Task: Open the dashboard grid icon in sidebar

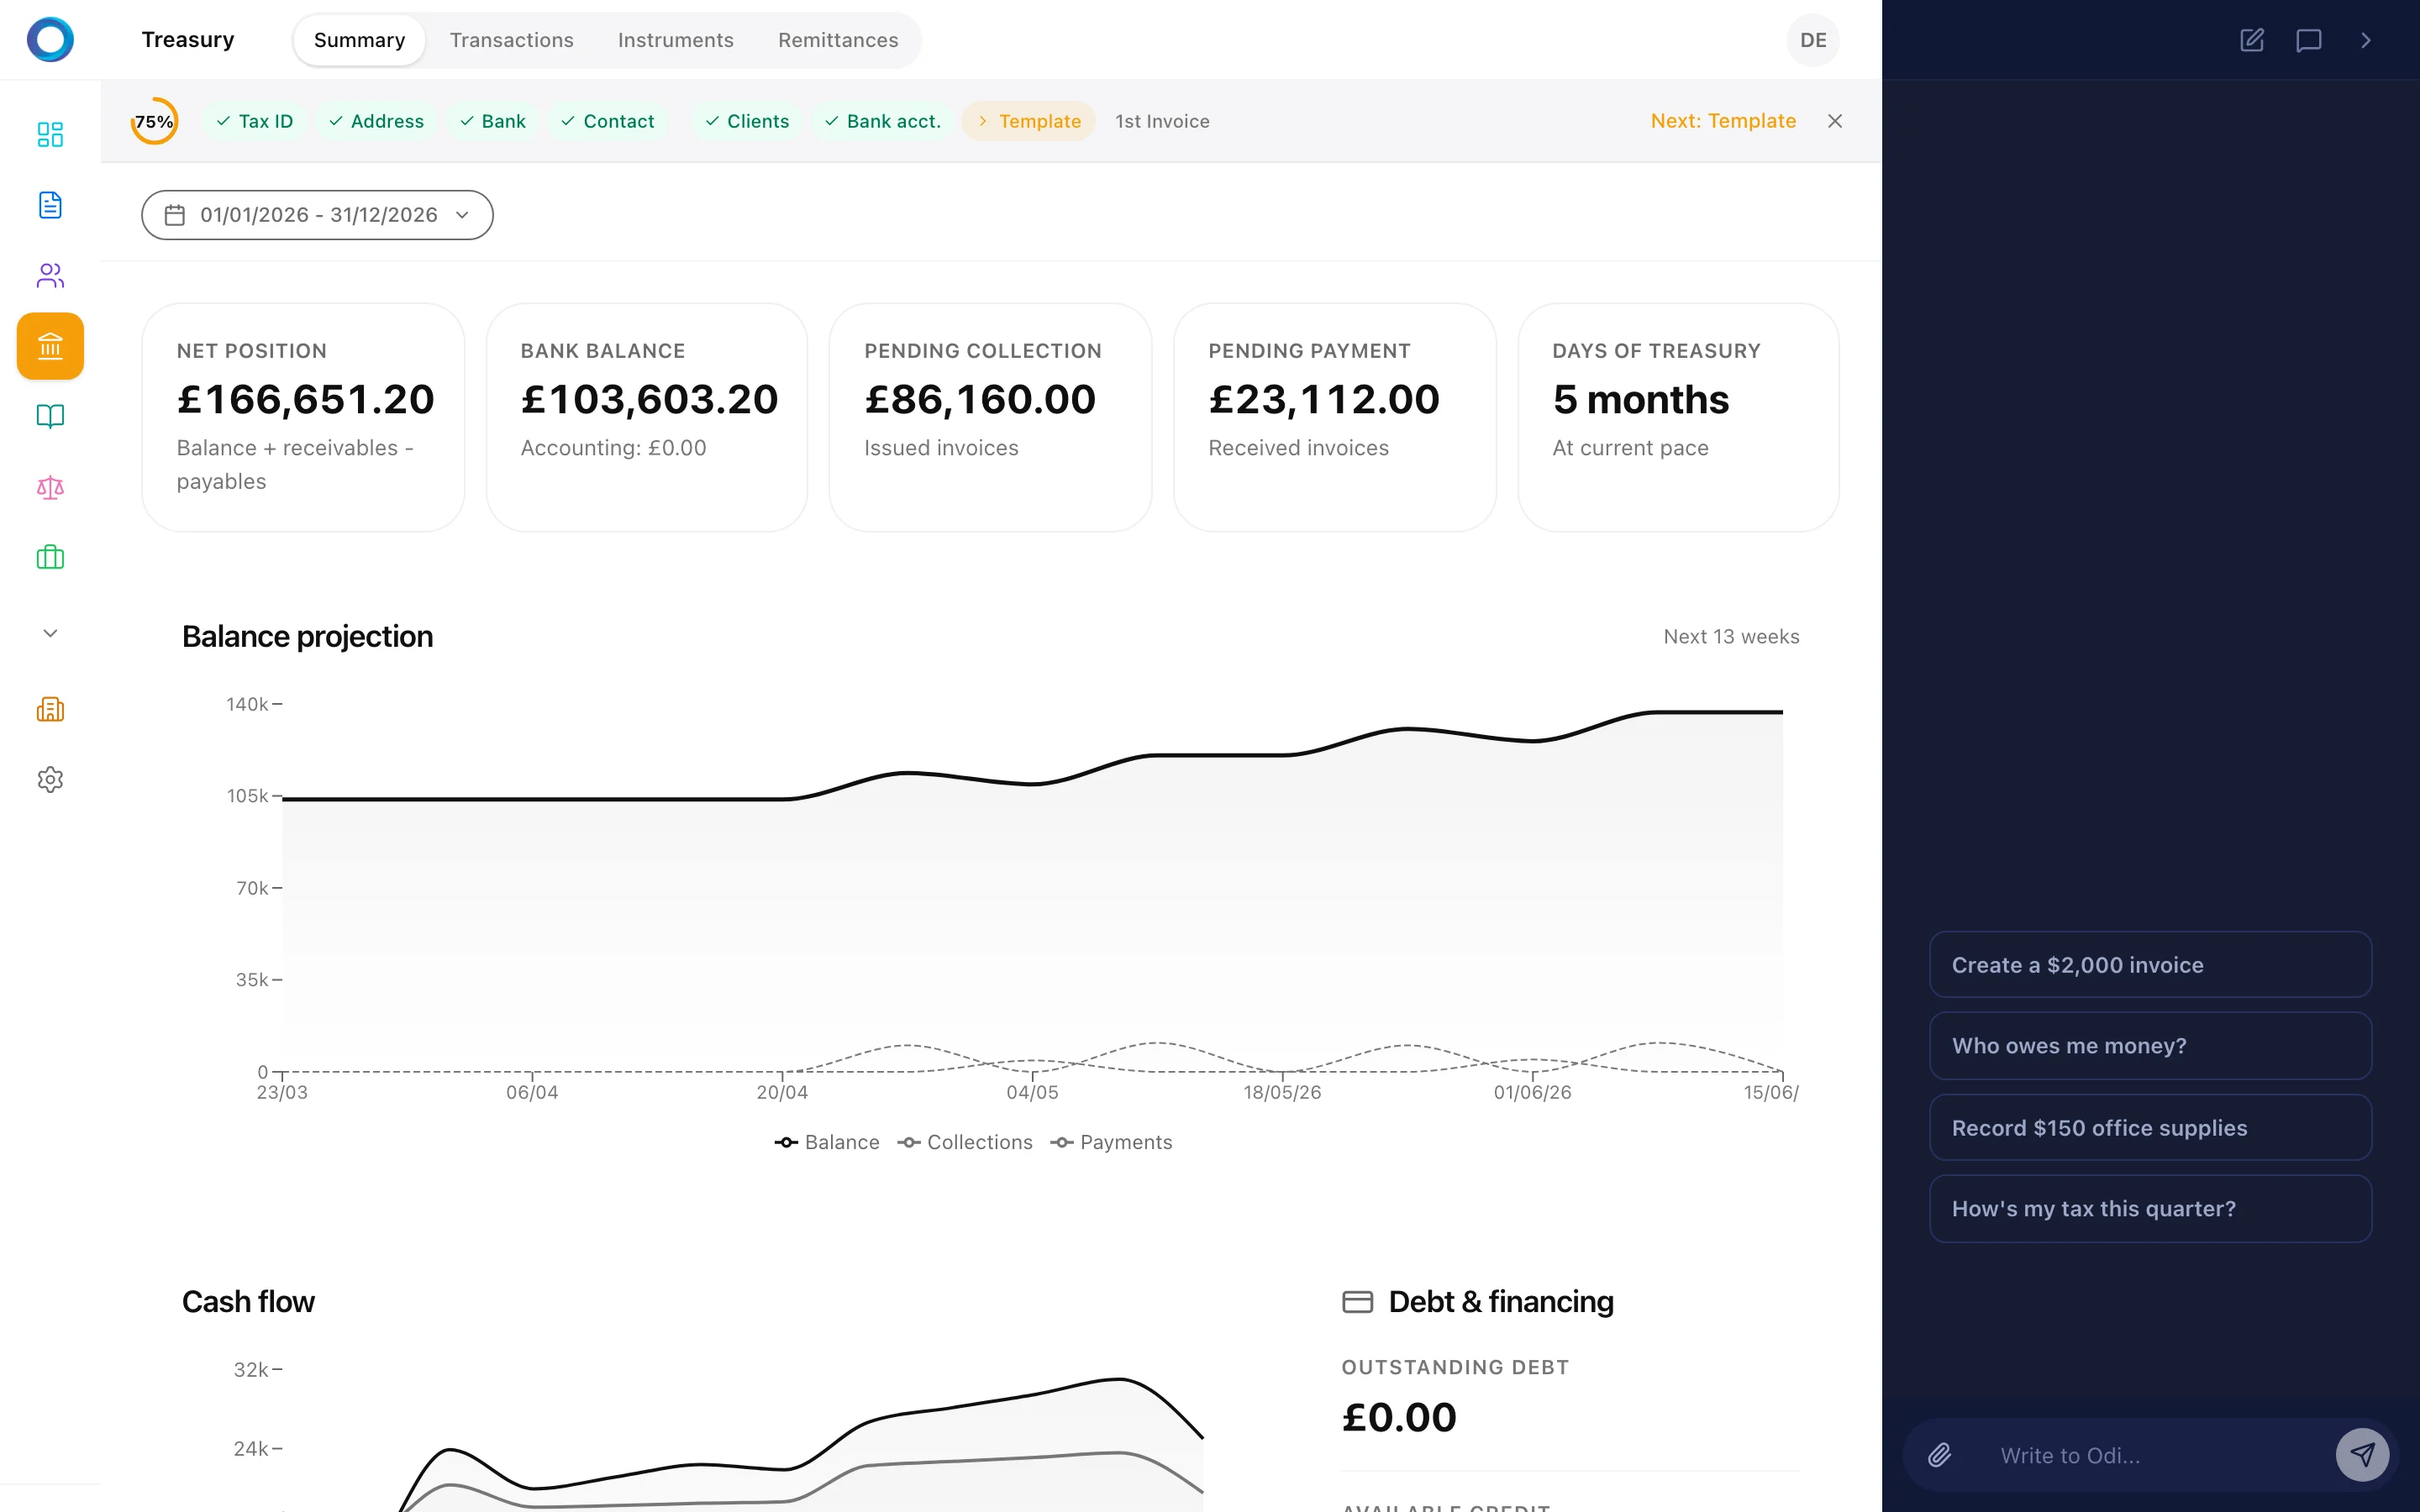Action: [x=50, y=134]
